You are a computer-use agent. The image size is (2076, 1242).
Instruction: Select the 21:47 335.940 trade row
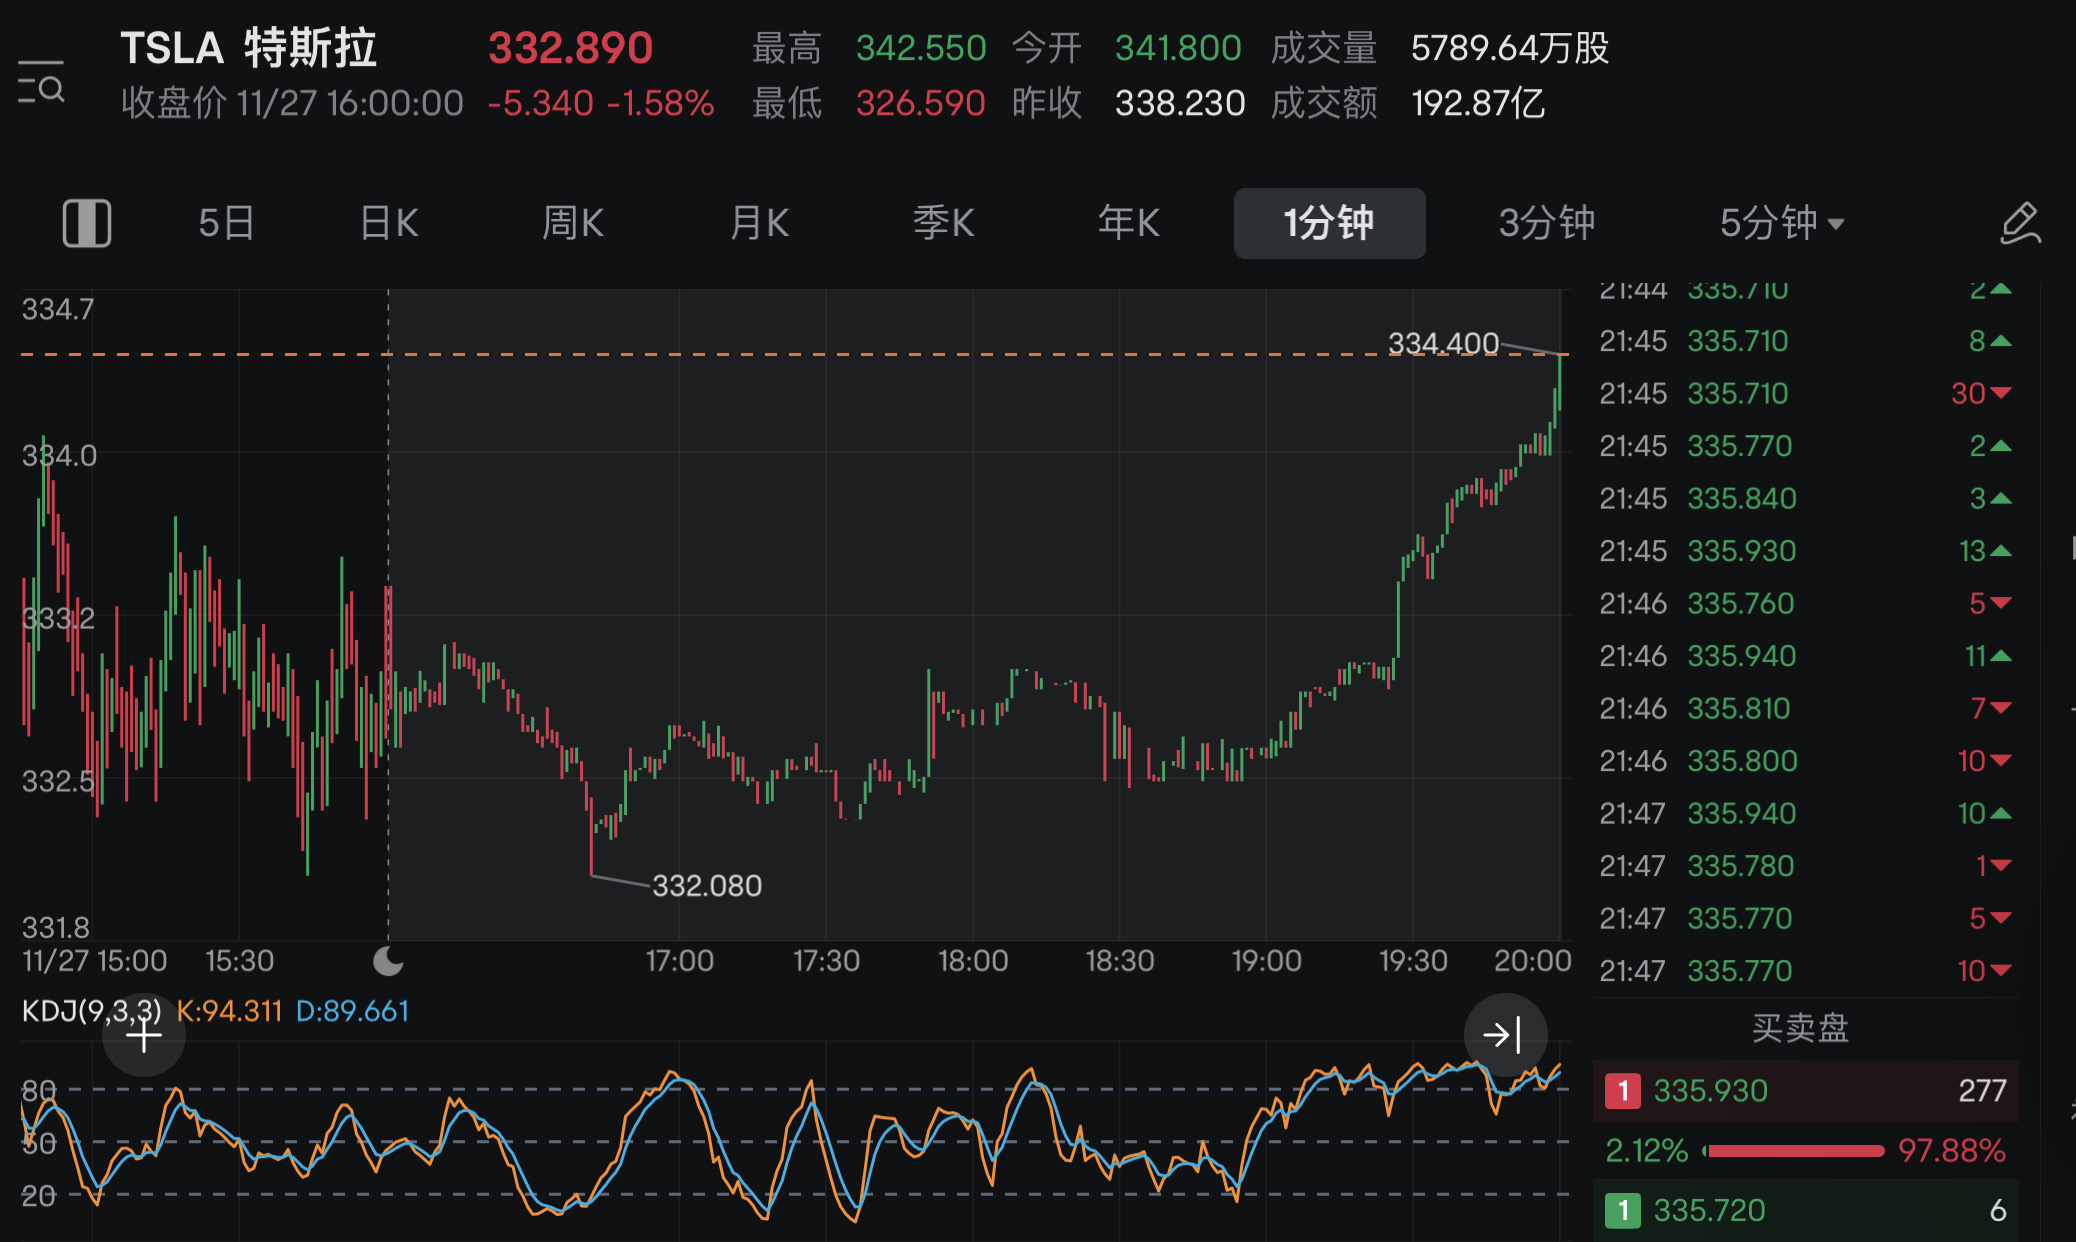1805,813
